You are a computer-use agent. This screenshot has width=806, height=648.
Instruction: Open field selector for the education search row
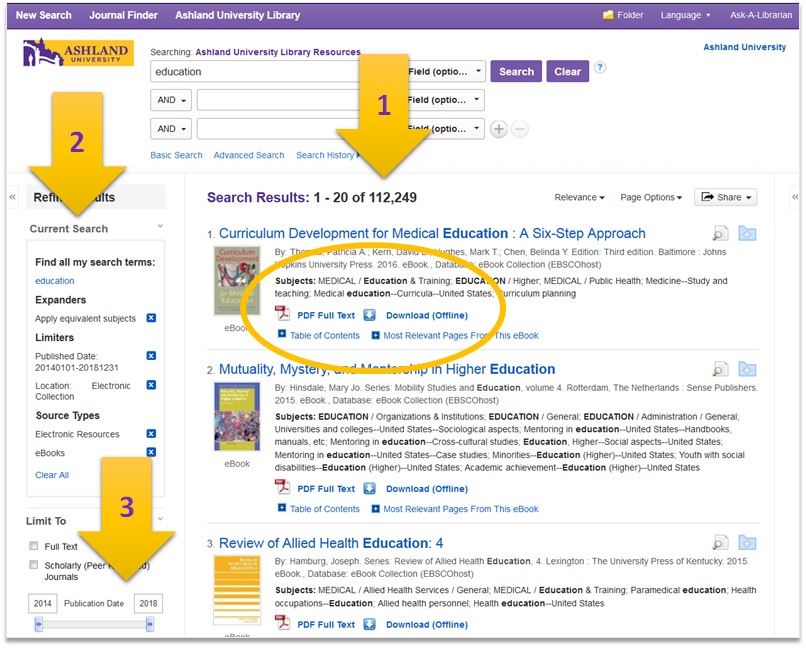click(445, 71)
